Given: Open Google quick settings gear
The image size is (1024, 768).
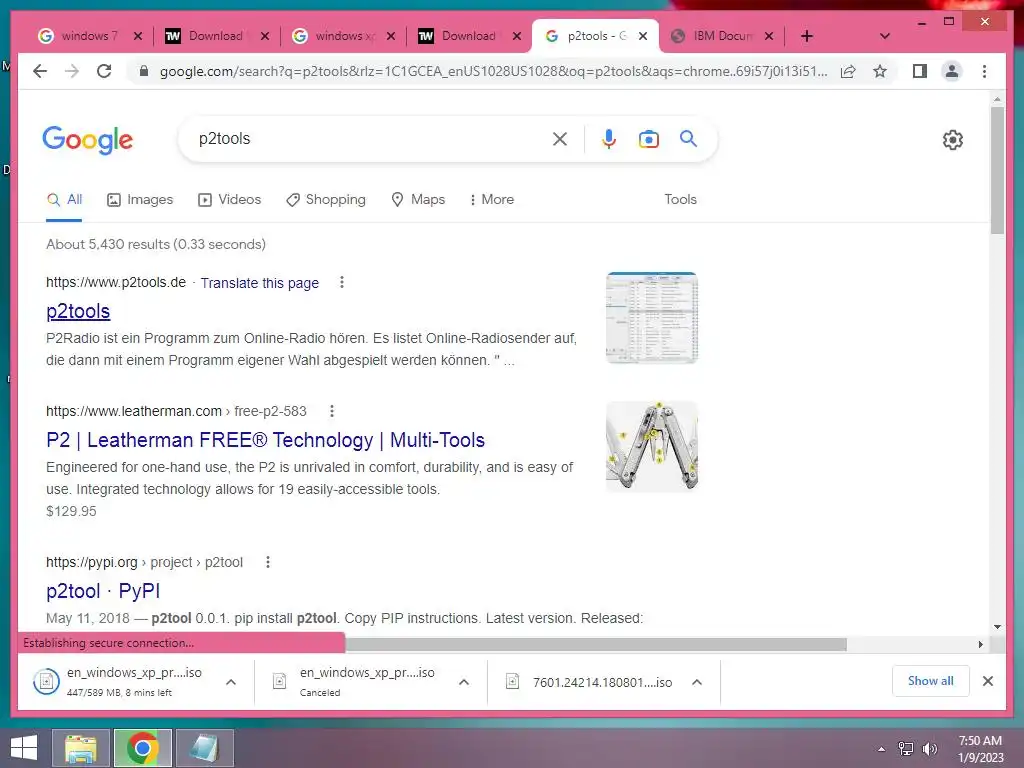Looking at the screenshot, I should coord(953,140).
